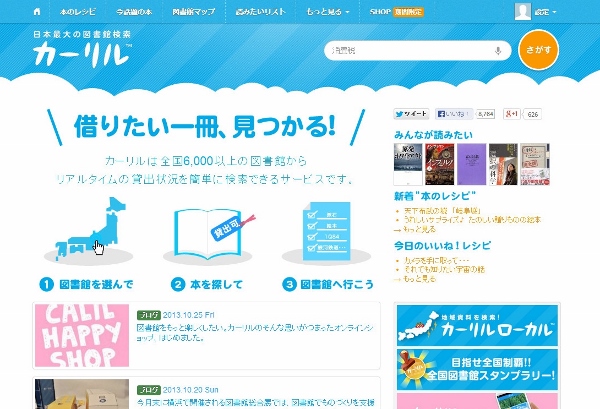Click the checklist document illustration
The image size is (600, 409).
click(327, 233)
